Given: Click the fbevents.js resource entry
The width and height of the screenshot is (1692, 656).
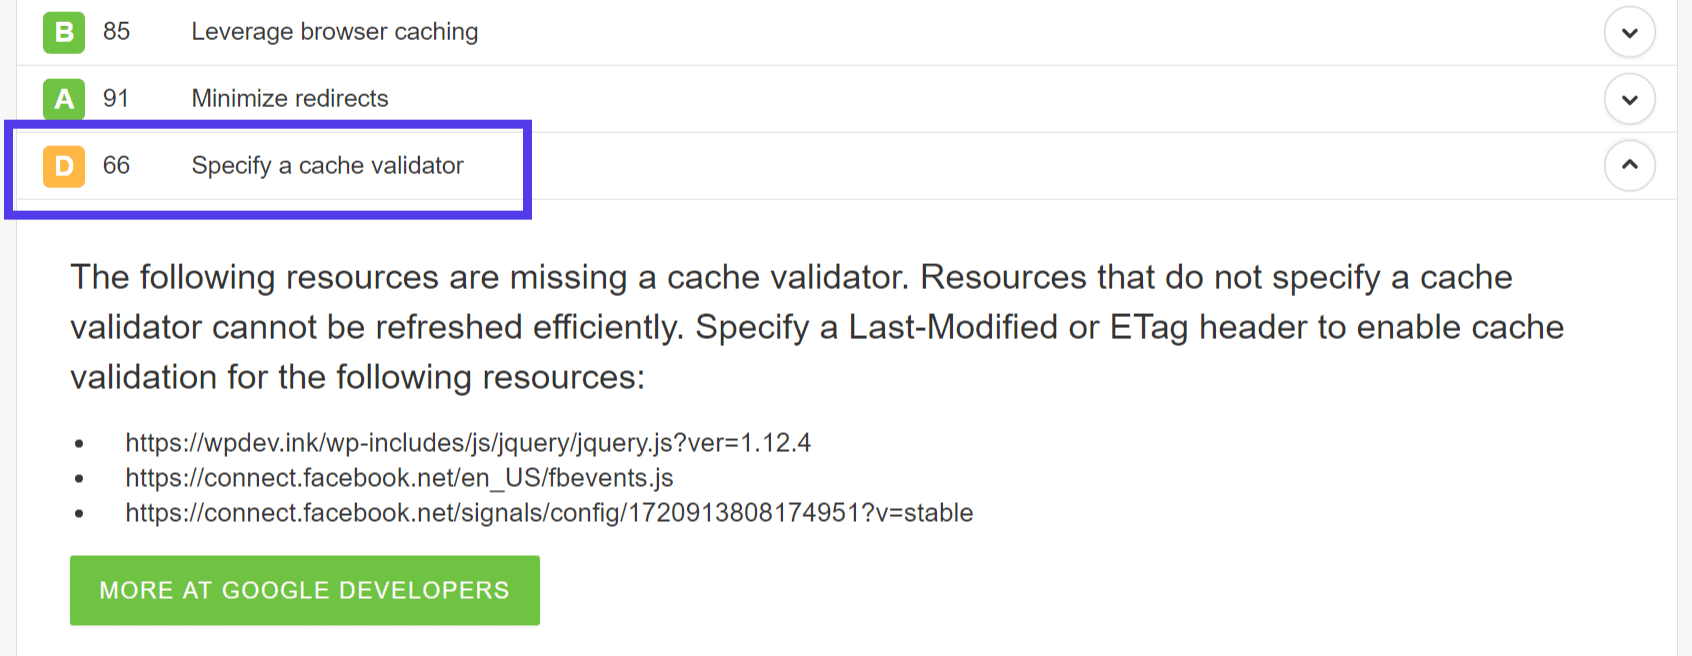Looking at the screenshot, I should click(x=399, y=478).
